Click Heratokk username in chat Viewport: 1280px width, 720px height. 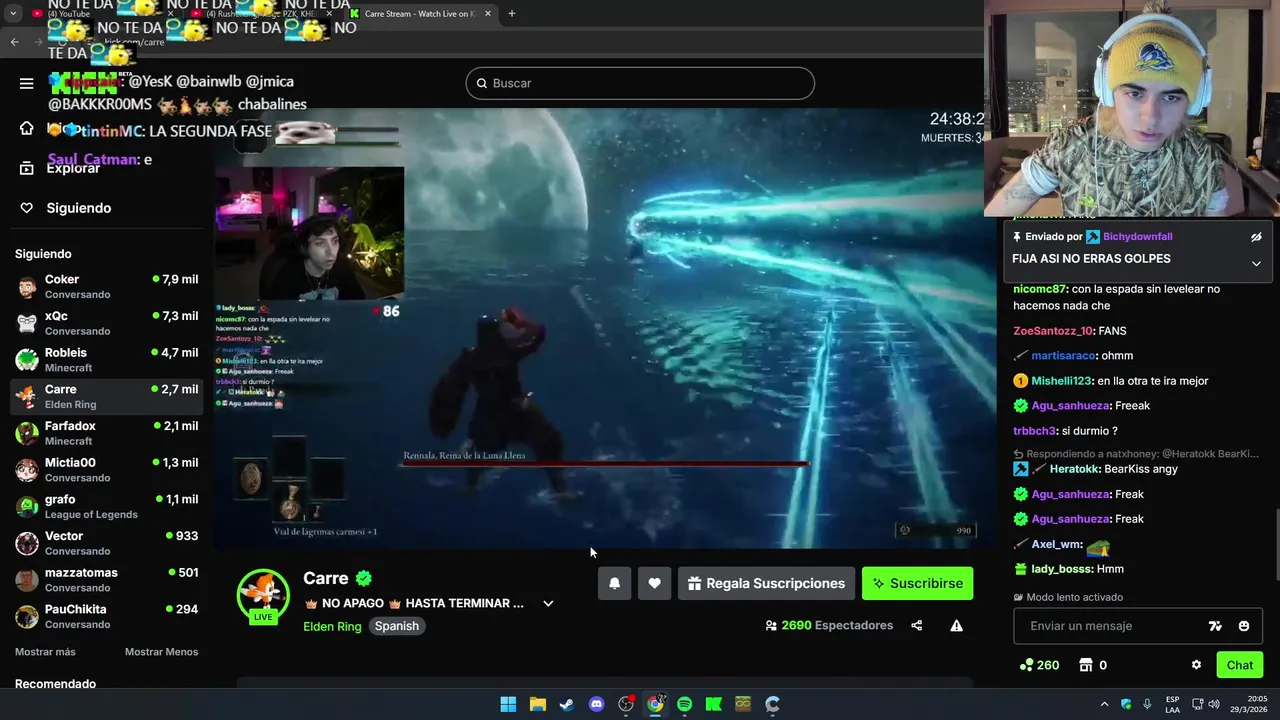point(1076,469)
